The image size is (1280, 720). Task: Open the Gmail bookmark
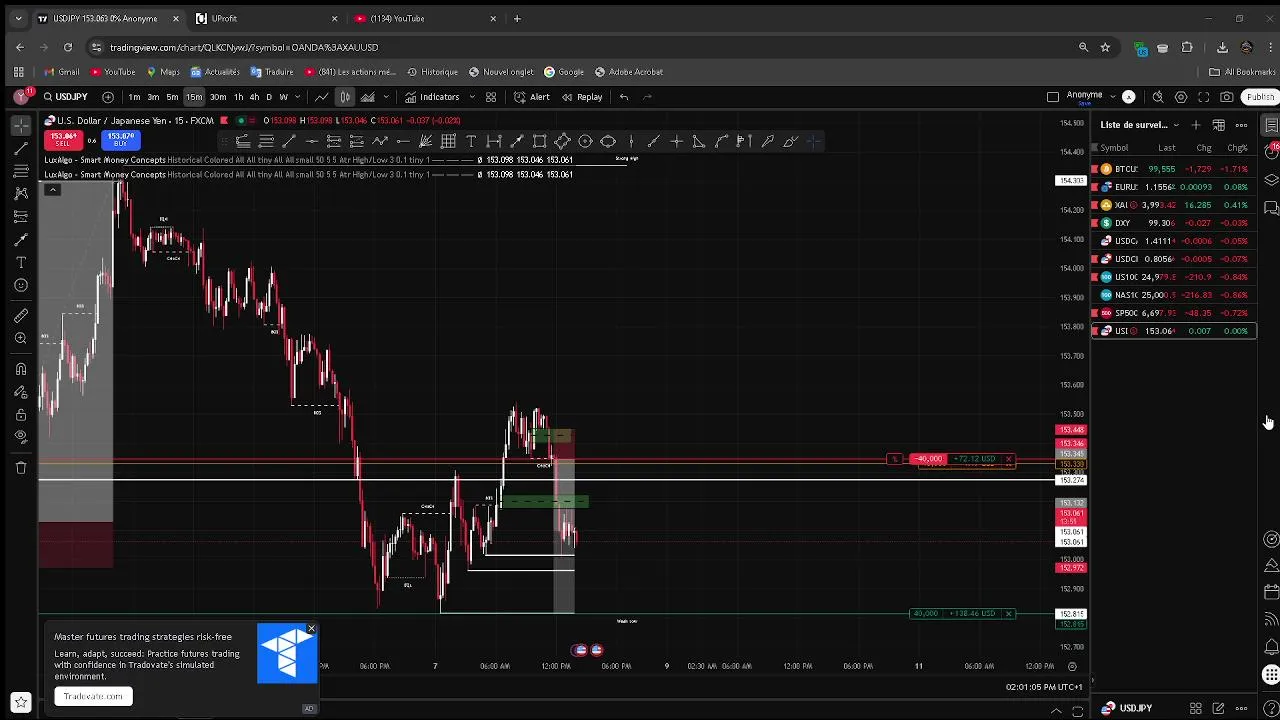(x=62, y=72)
